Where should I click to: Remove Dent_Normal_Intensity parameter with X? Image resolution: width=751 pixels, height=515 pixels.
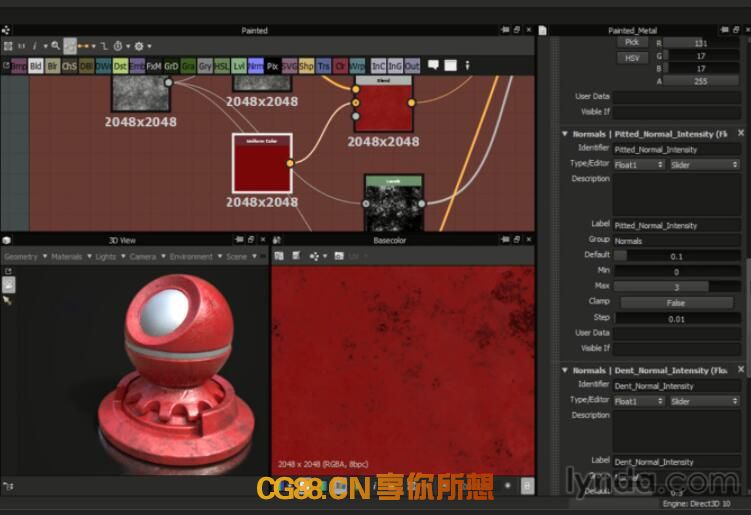tap(741, 369)
